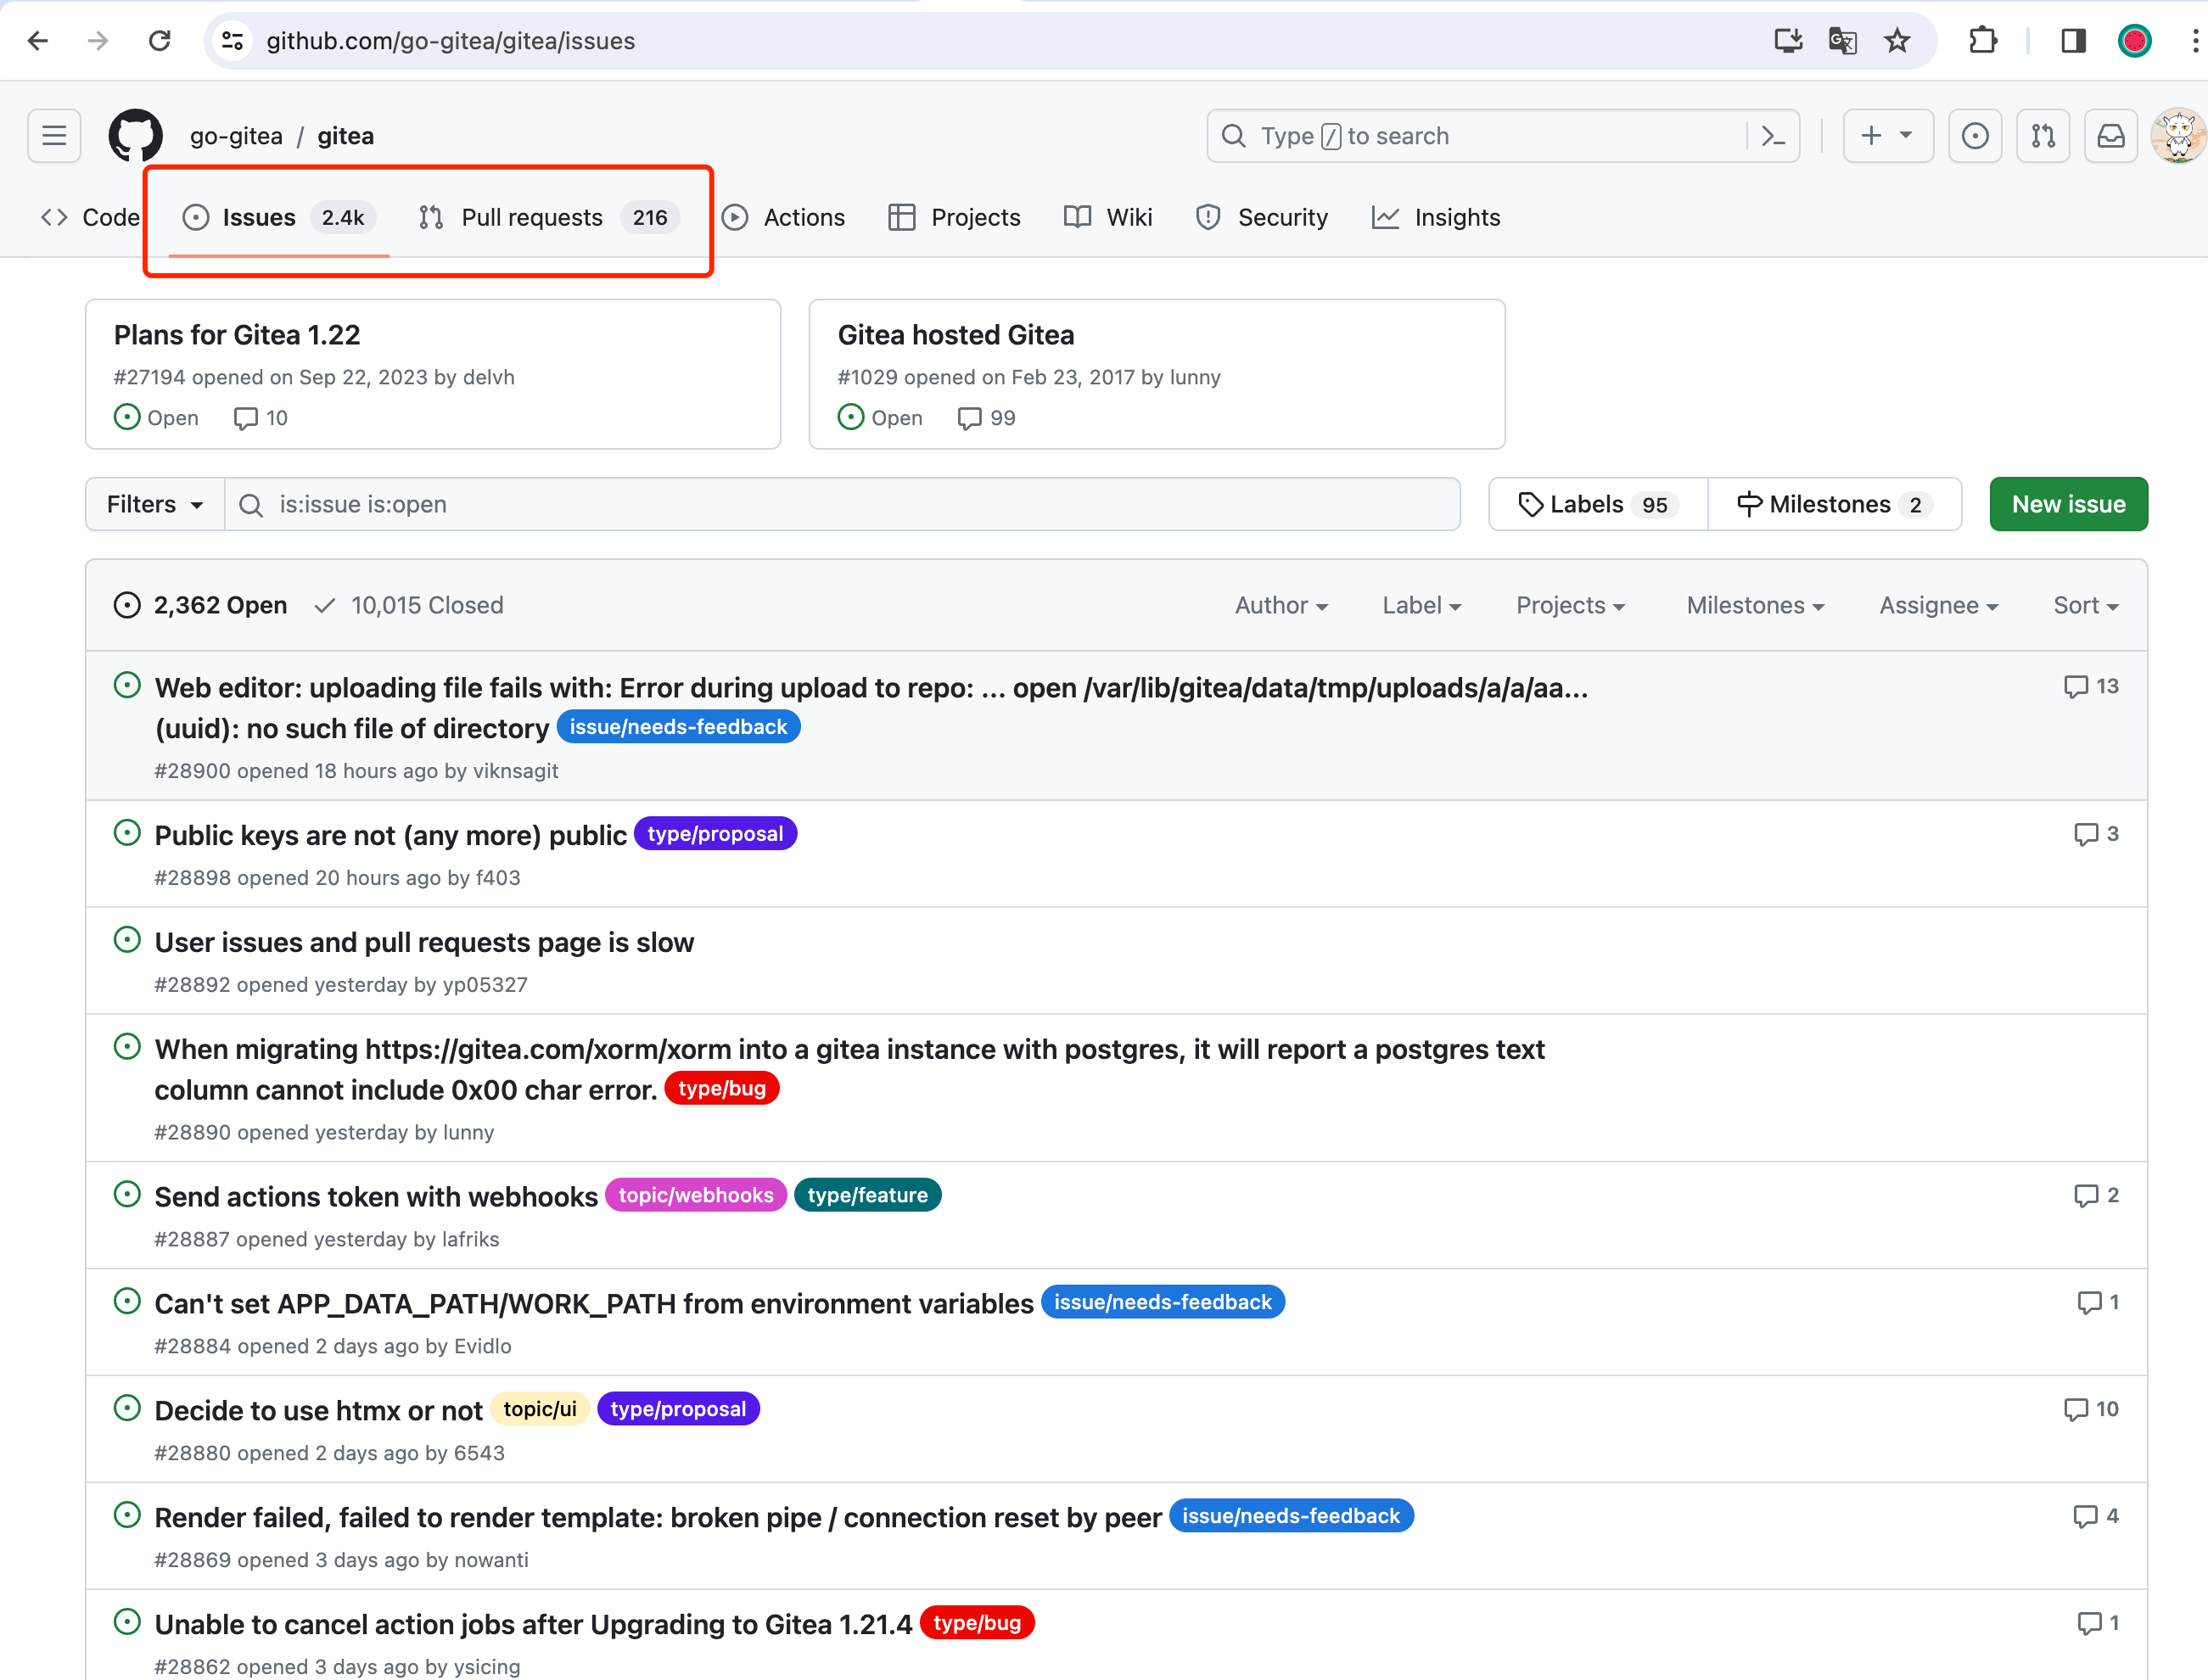
Task: View site information icon in address bar
Action: [233, 41]
